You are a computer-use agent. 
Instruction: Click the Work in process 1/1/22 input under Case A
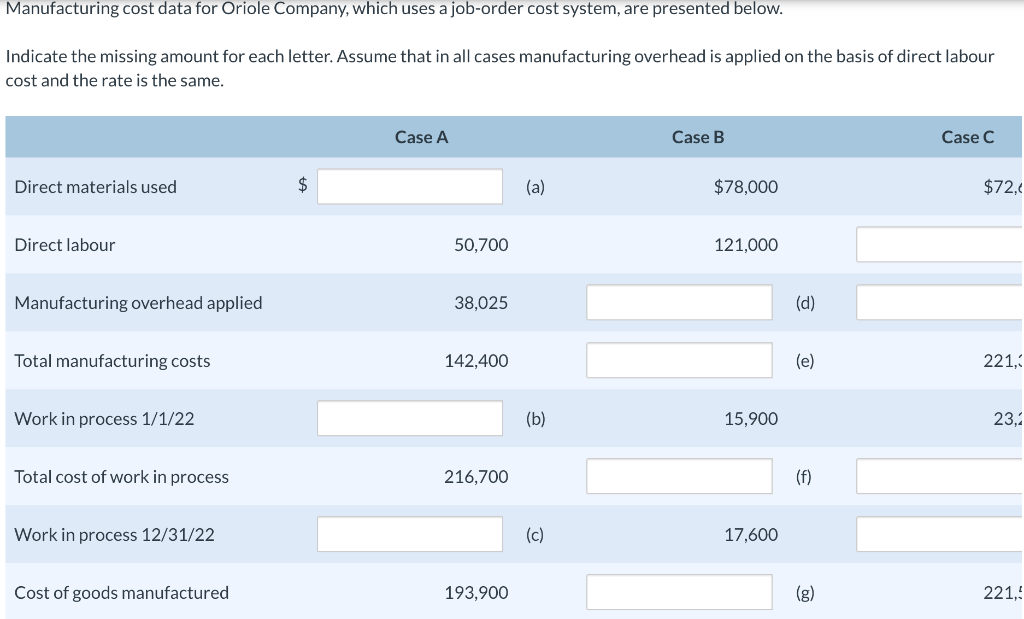click(409, 417)
